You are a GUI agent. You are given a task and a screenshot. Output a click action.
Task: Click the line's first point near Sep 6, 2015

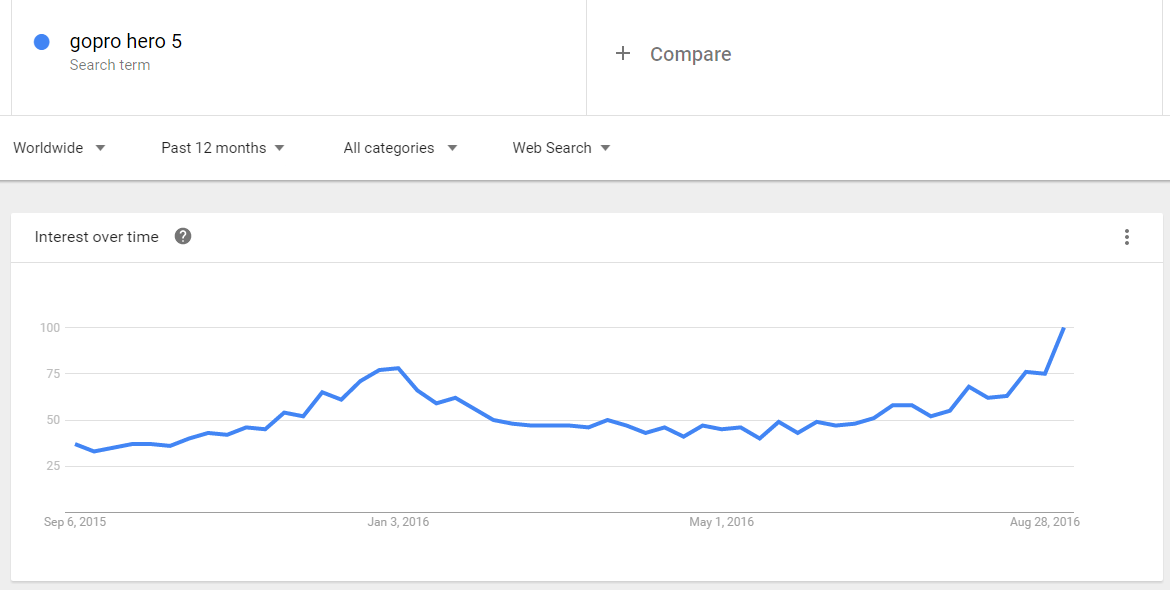pos(76,444)
